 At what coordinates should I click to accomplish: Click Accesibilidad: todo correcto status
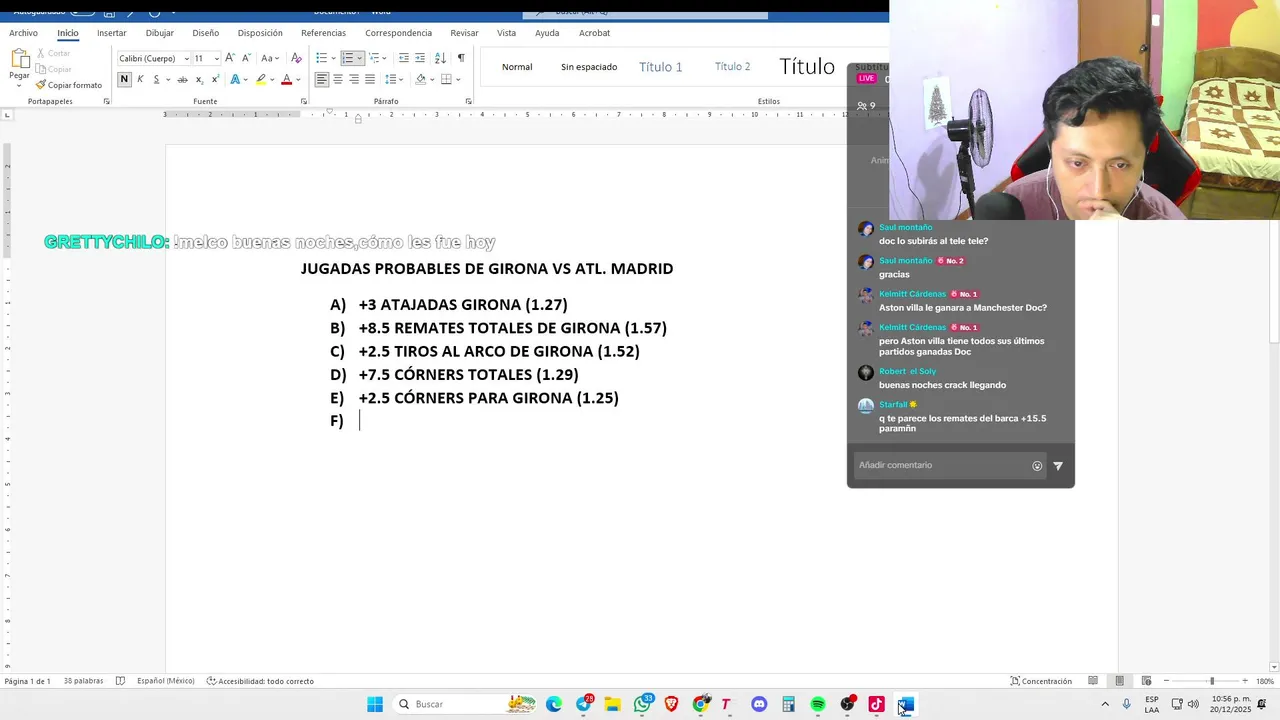point(260,681)
